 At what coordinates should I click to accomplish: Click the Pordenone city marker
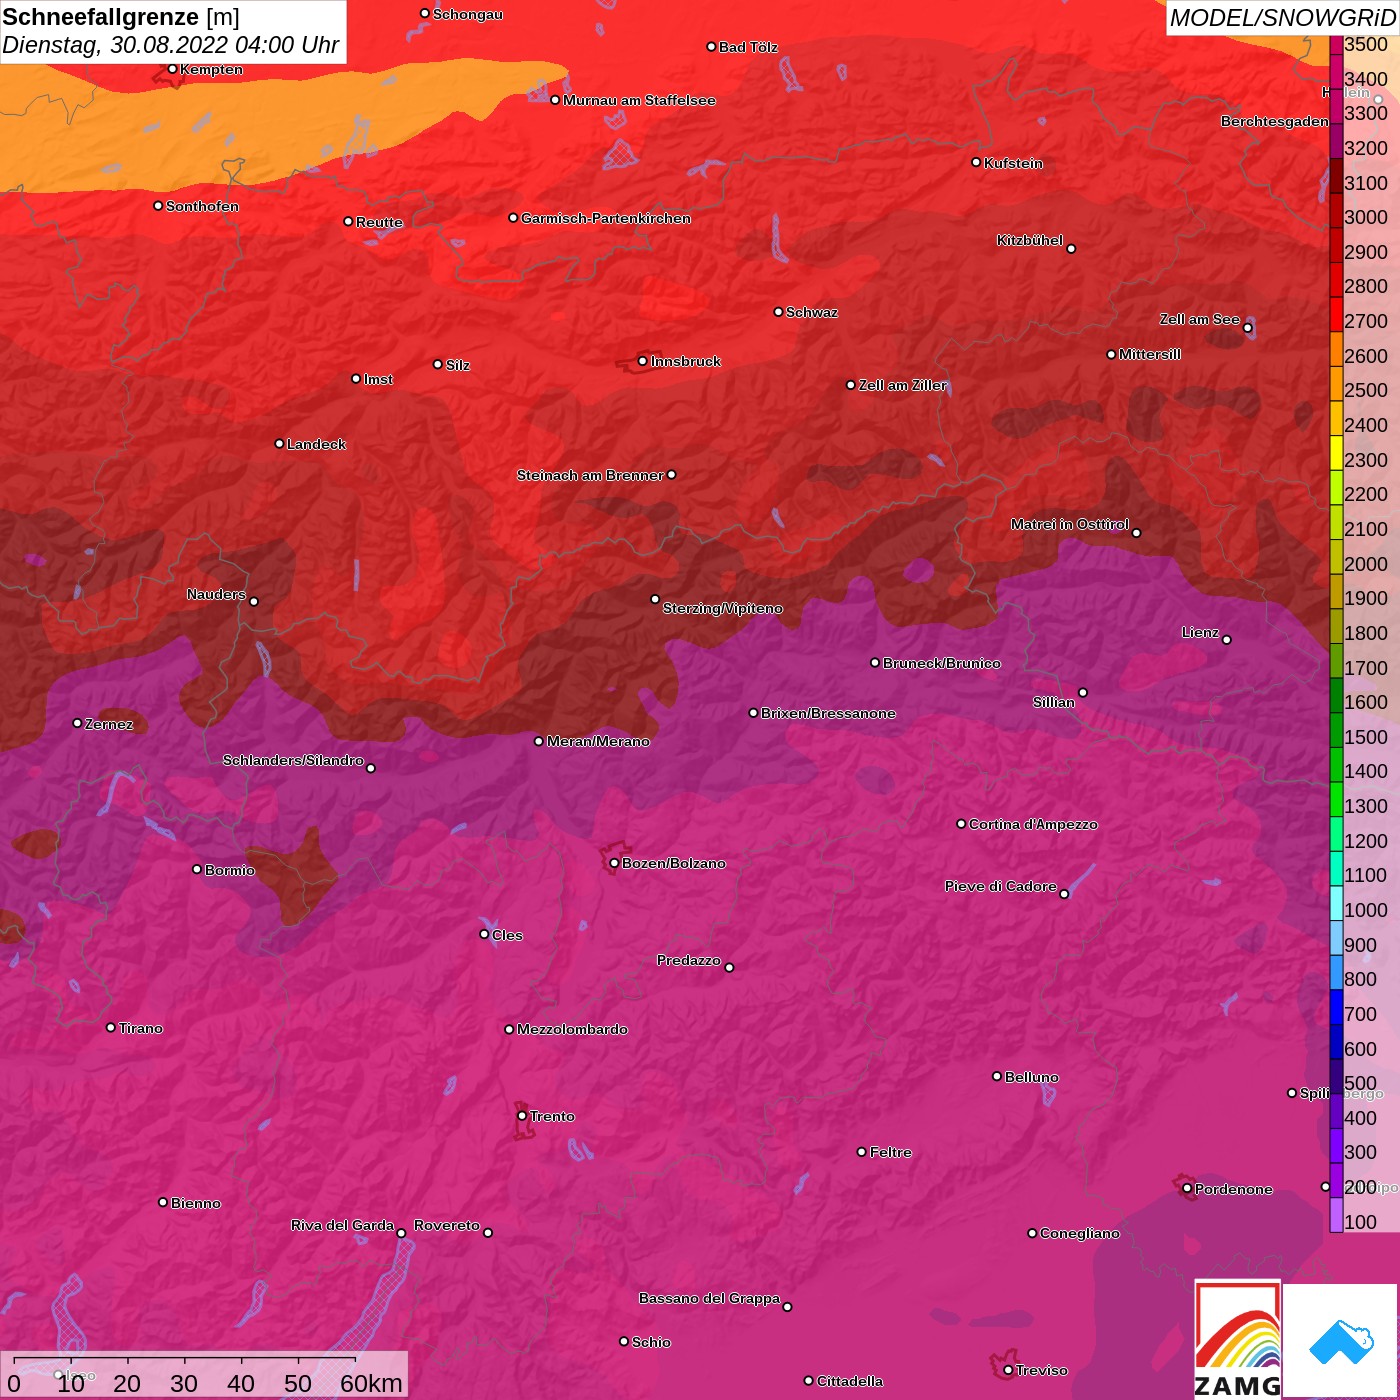[x=1187, y=1189]
